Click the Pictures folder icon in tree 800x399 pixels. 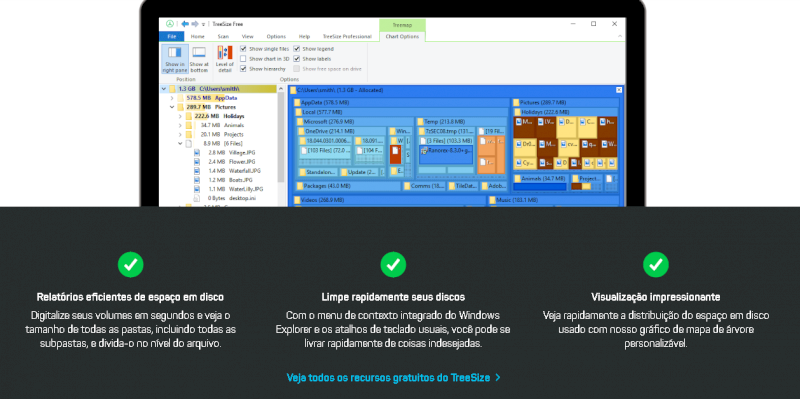[x=180, y=107]
